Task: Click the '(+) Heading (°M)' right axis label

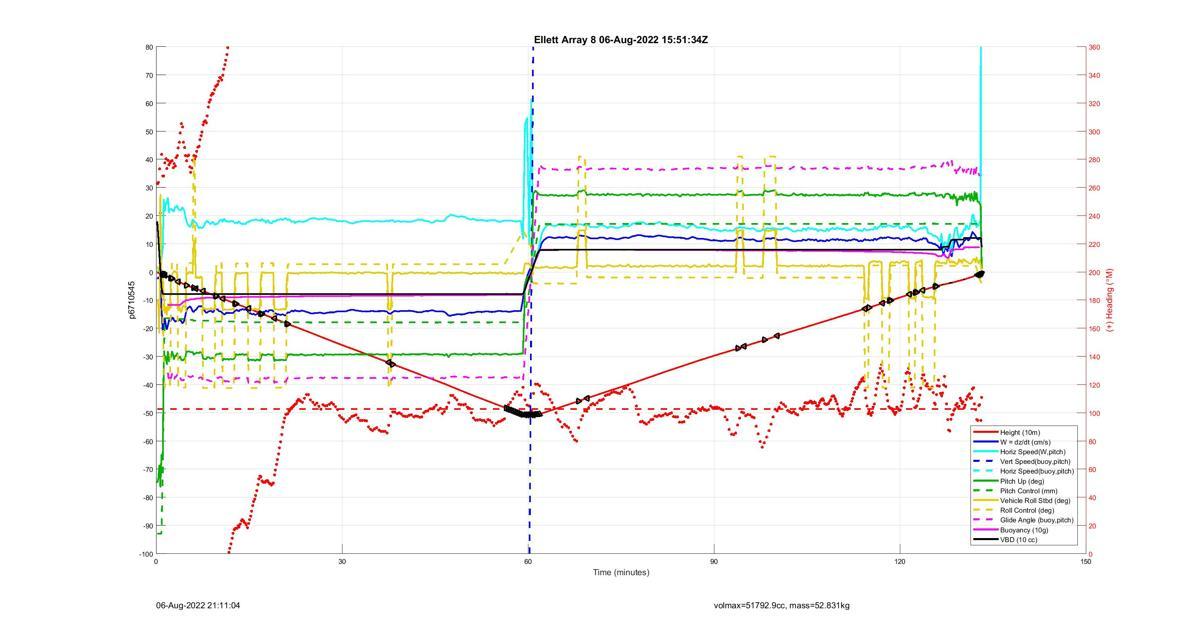Action: click(x=1110, y=300)
